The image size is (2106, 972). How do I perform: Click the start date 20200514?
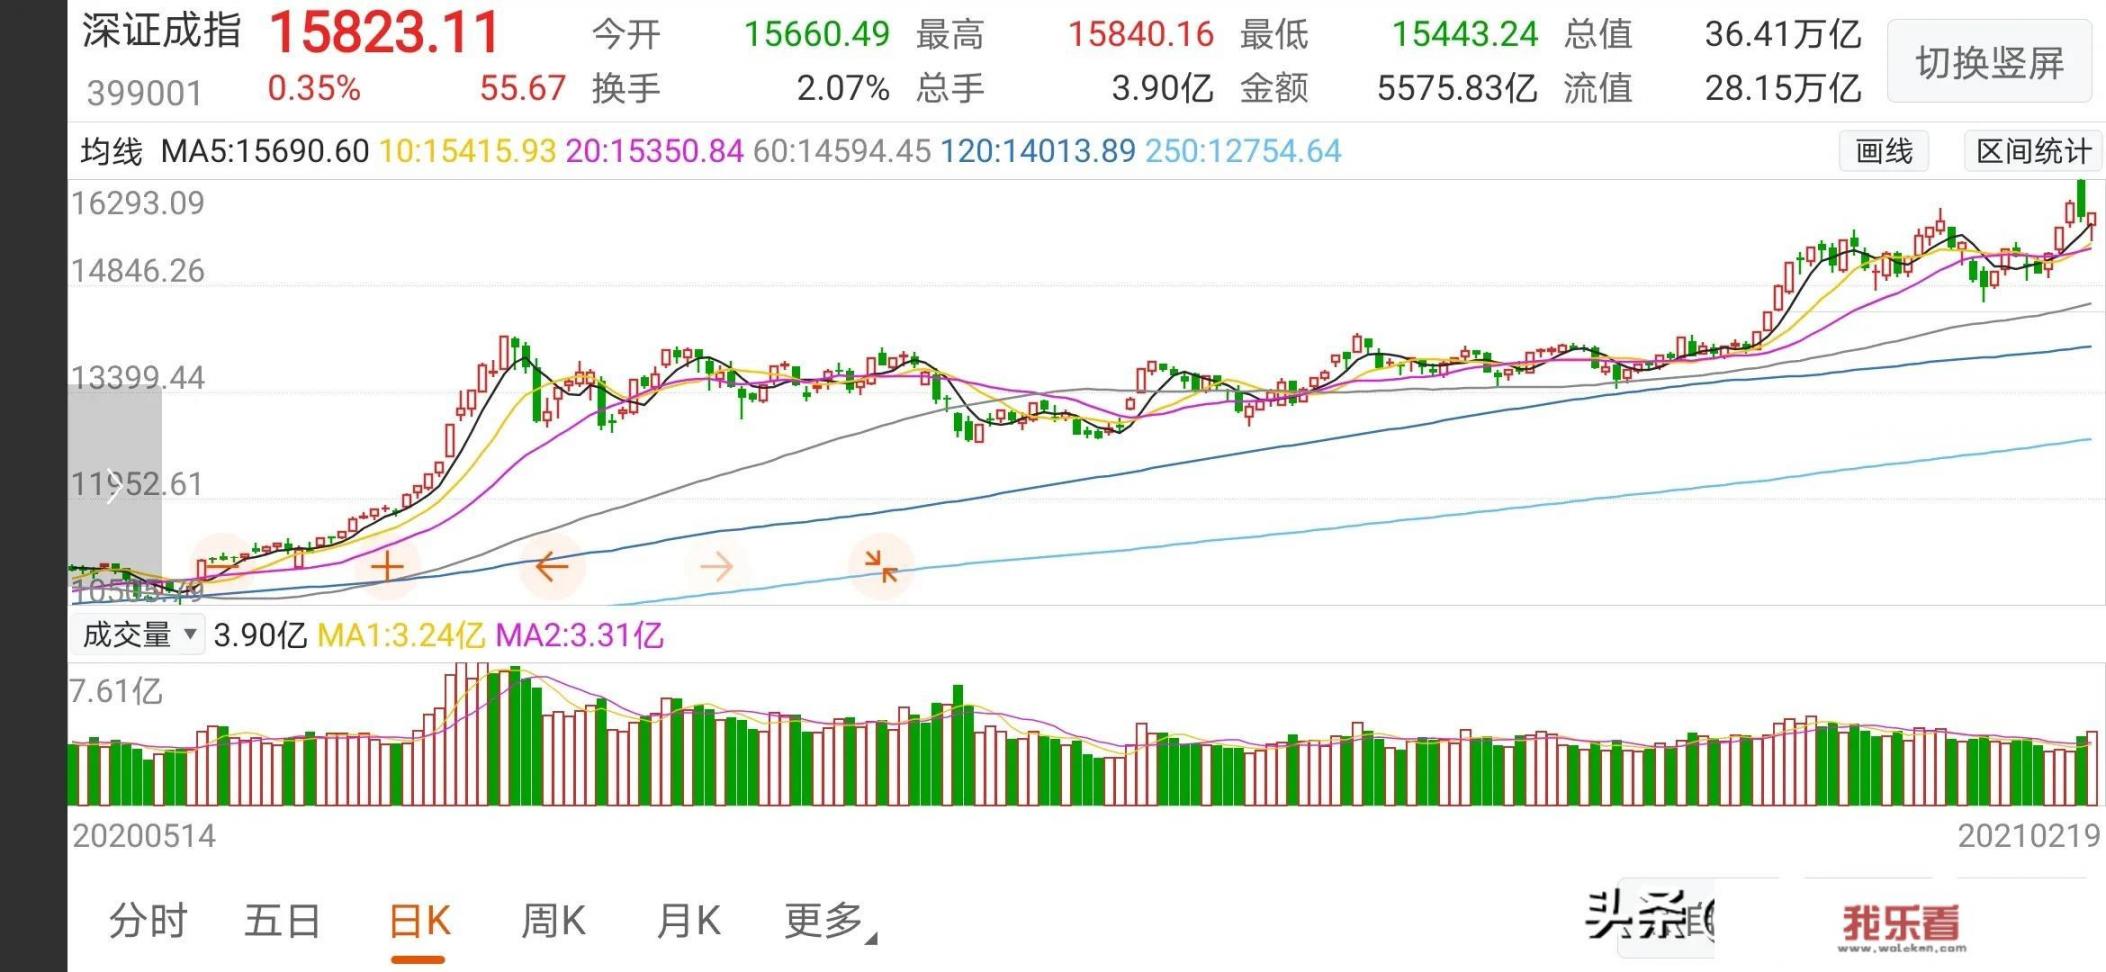coord(144,836)
